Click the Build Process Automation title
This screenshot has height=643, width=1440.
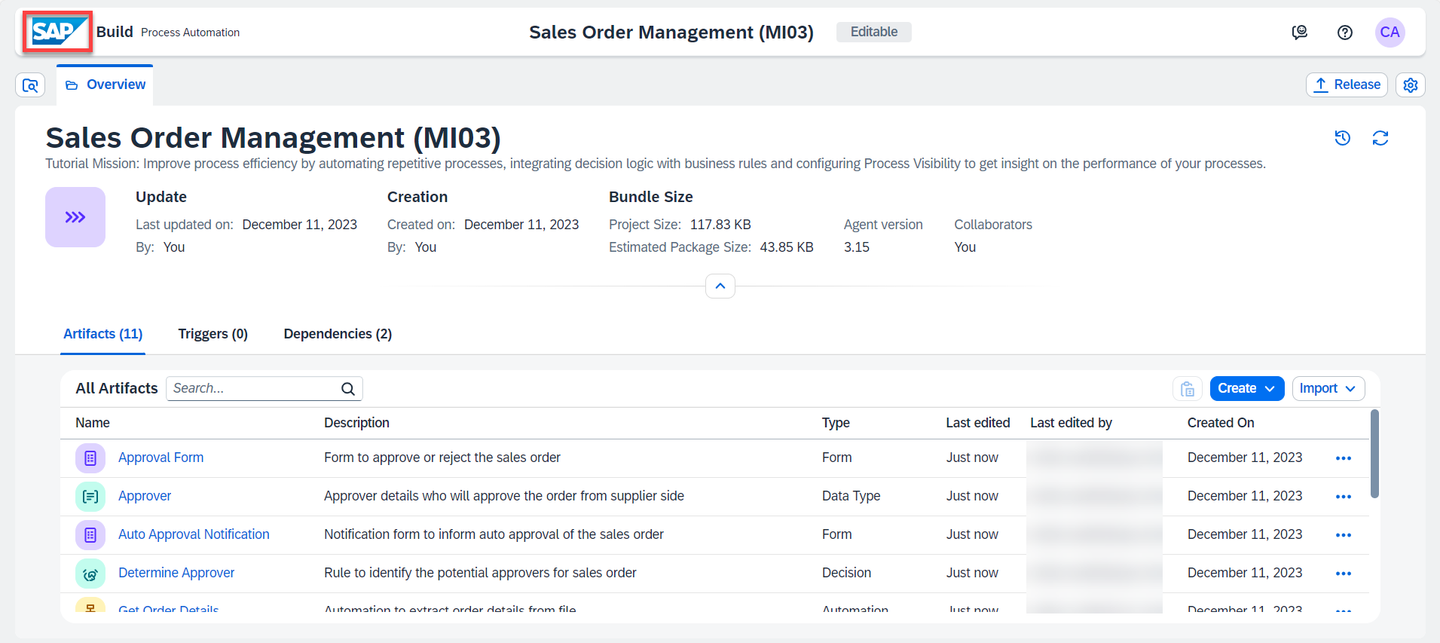tap(168, 32)
